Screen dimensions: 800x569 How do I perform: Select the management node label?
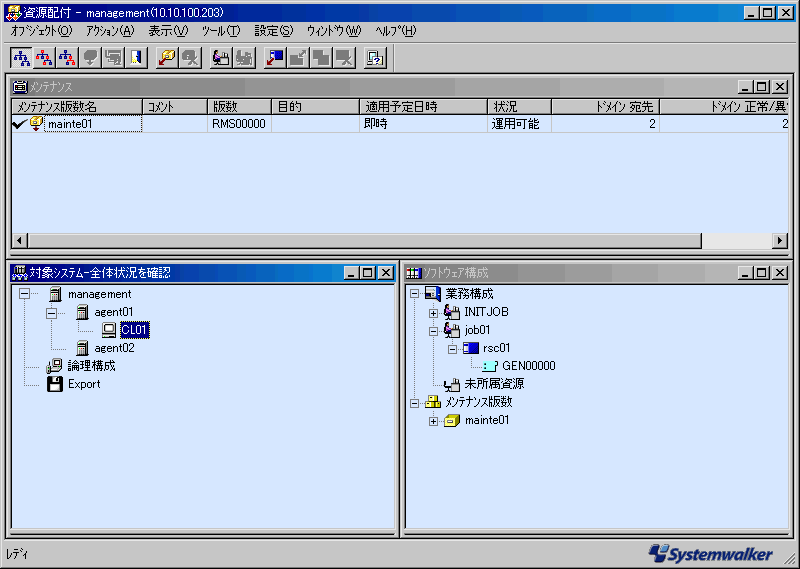pos(99,294)
